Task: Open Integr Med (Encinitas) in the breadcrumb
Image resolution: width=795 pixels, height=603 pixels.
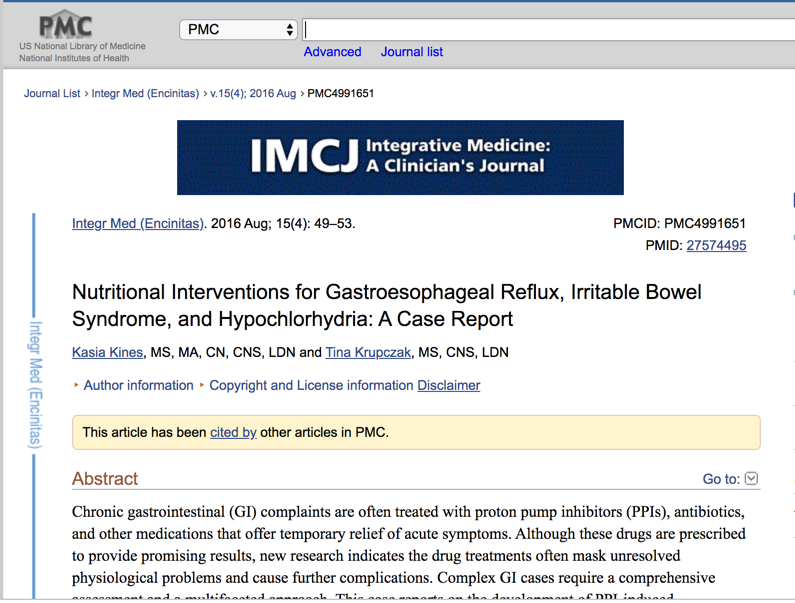Action: (x=145, y=93)
